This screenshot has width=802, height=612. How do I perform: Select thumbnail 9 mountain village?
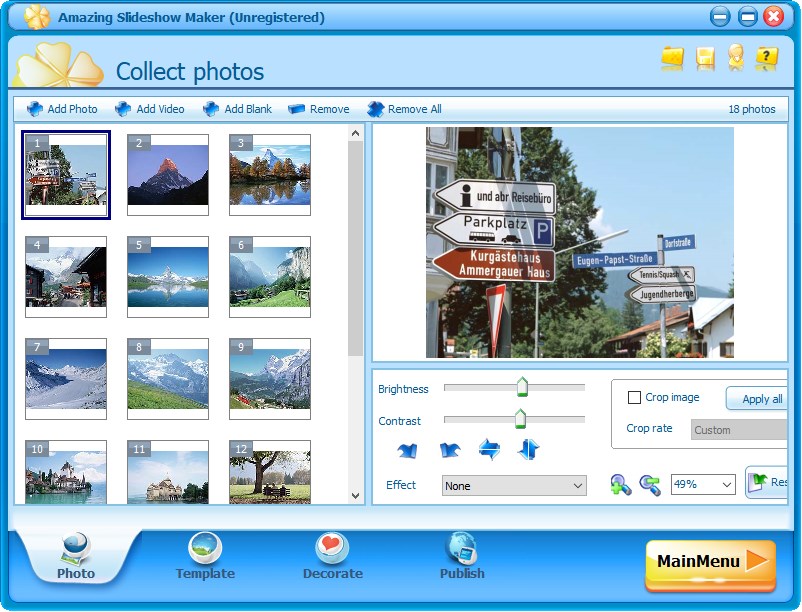pyautogui.click(x=270, y=379)
